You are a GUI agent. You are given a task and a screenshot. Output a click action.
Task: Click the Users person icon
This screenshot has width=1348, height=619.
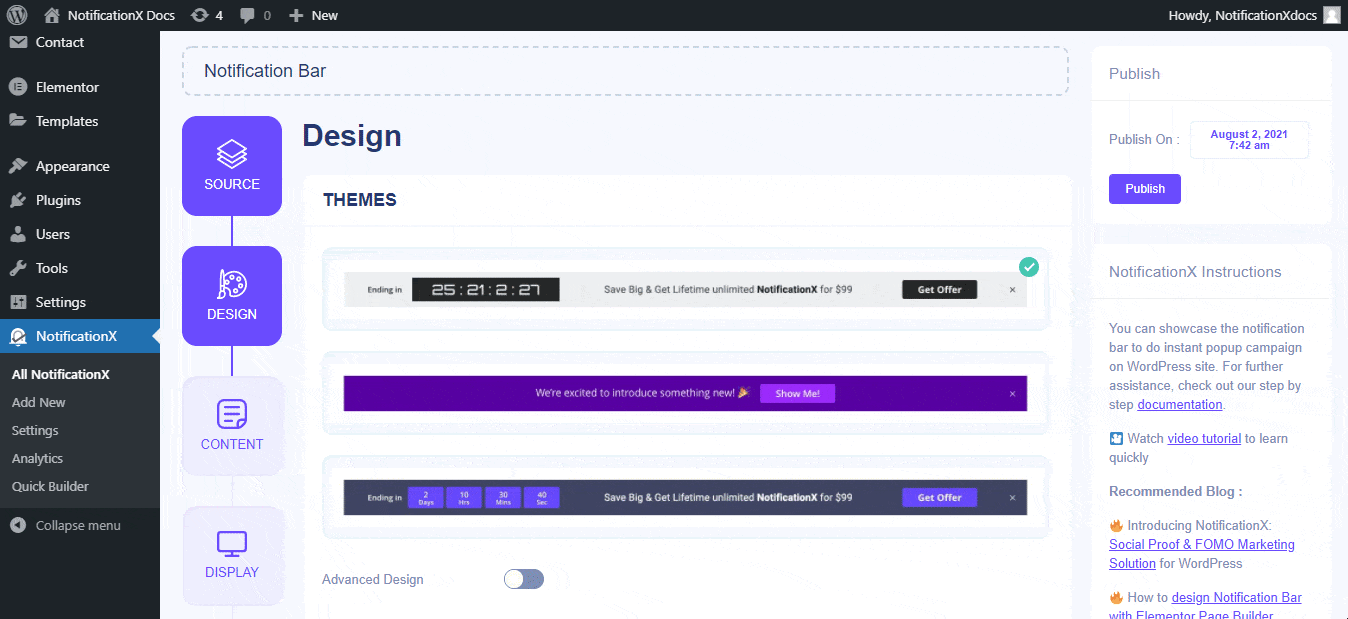pyautogui.click(x=18, y=234)
